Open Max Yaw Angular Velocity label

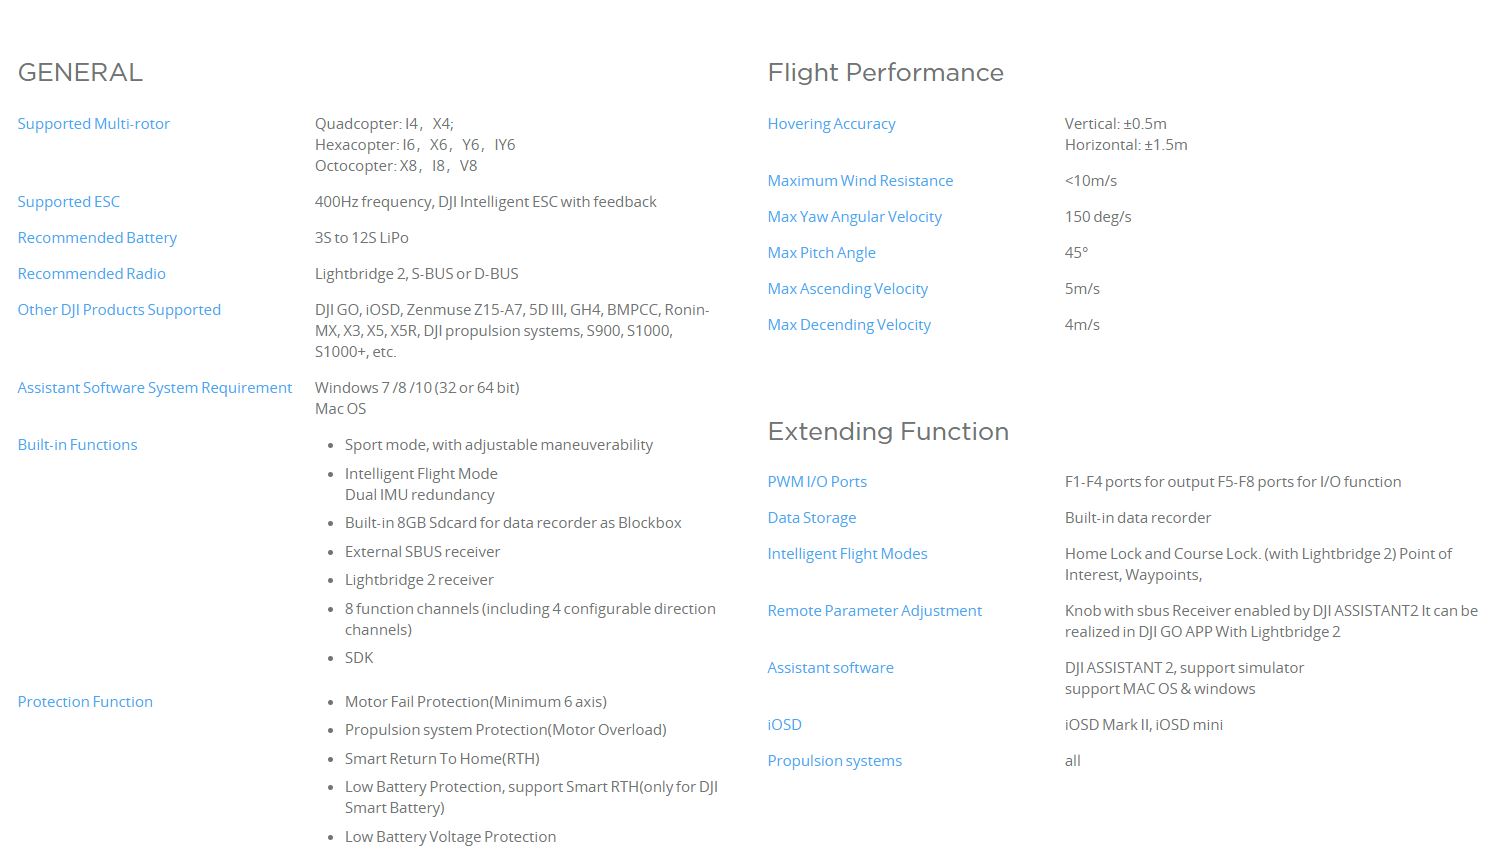(854, 217)
